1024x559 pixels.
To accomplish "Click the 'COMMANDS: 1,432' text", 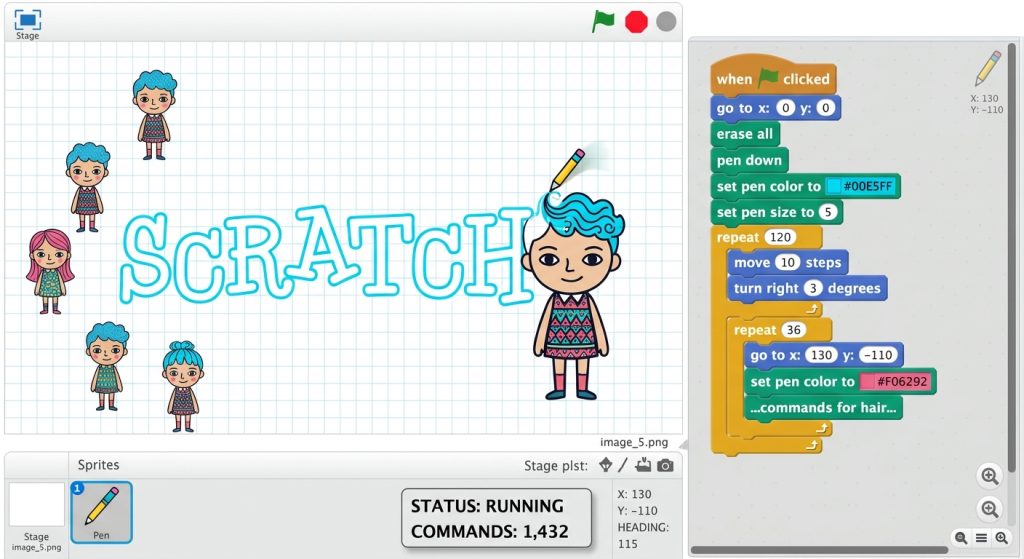I will pyautogui.click(x=490, y=532).
